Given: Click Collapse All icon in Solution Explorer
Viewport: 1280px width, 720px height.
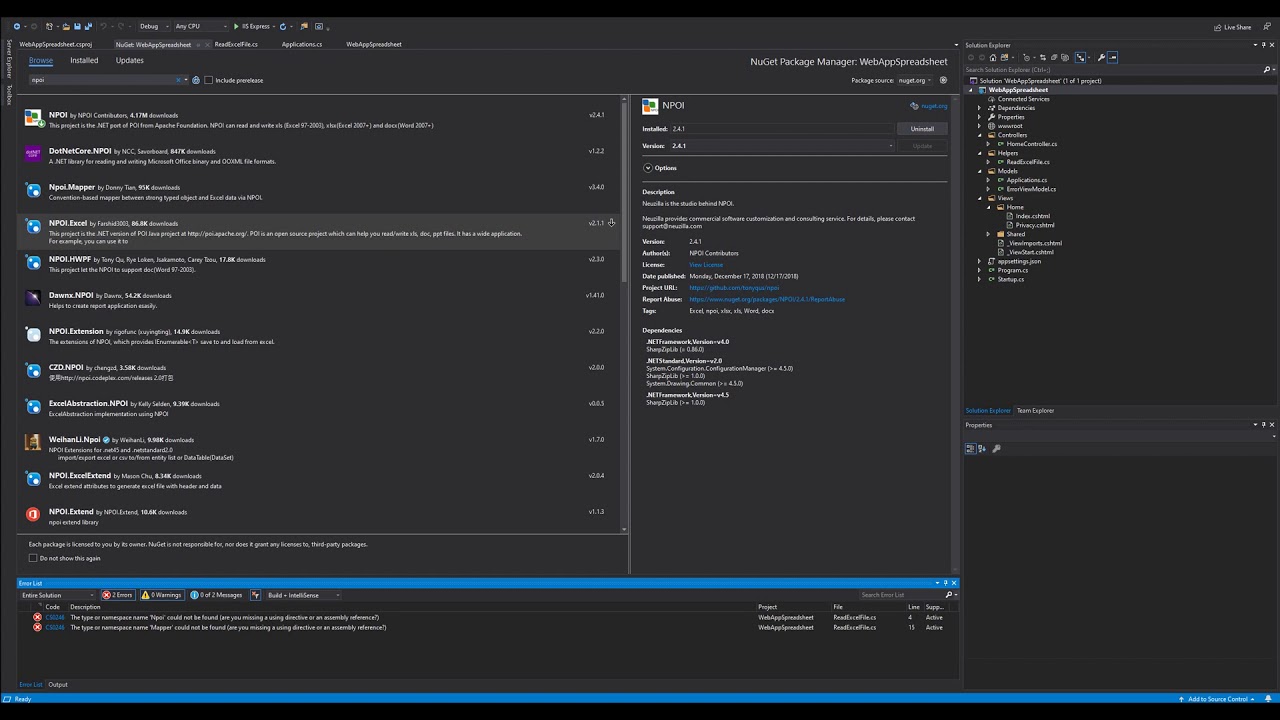Looking at the screenshot, I should [x=1054, y=57].
